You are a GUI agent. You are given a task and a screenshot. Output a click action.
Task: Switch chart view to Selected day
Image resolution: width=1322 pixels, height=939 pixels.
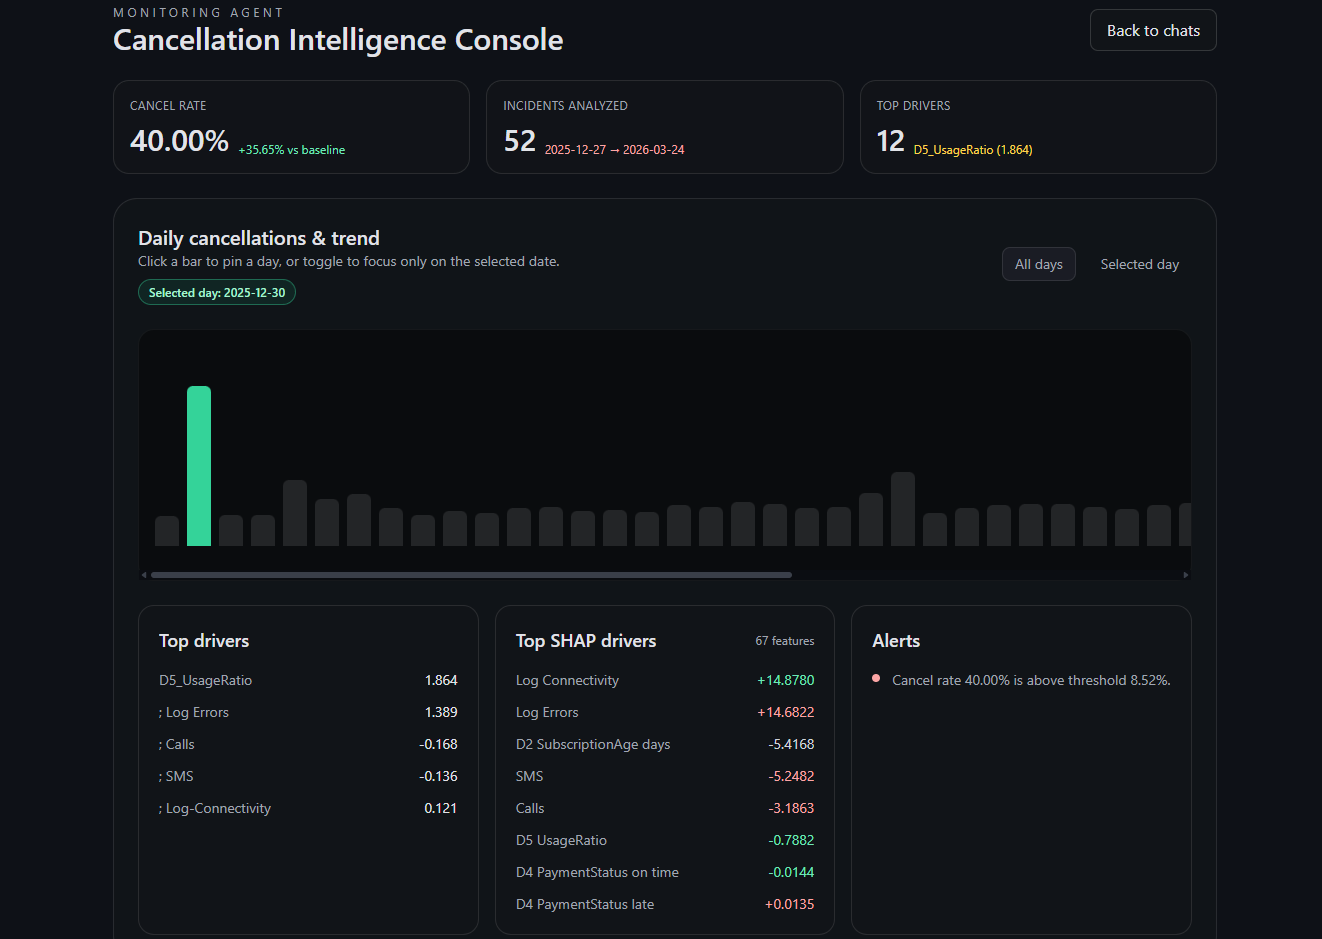pos(1139,264)
